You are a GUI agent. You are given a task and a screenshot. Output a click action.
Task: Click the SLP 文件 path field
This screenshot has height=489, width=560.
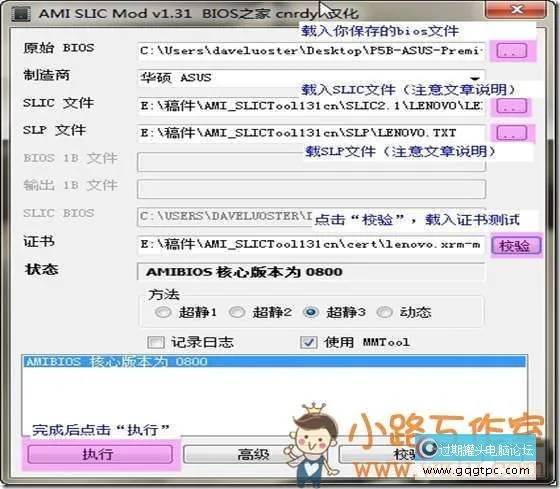pos(311,133)
